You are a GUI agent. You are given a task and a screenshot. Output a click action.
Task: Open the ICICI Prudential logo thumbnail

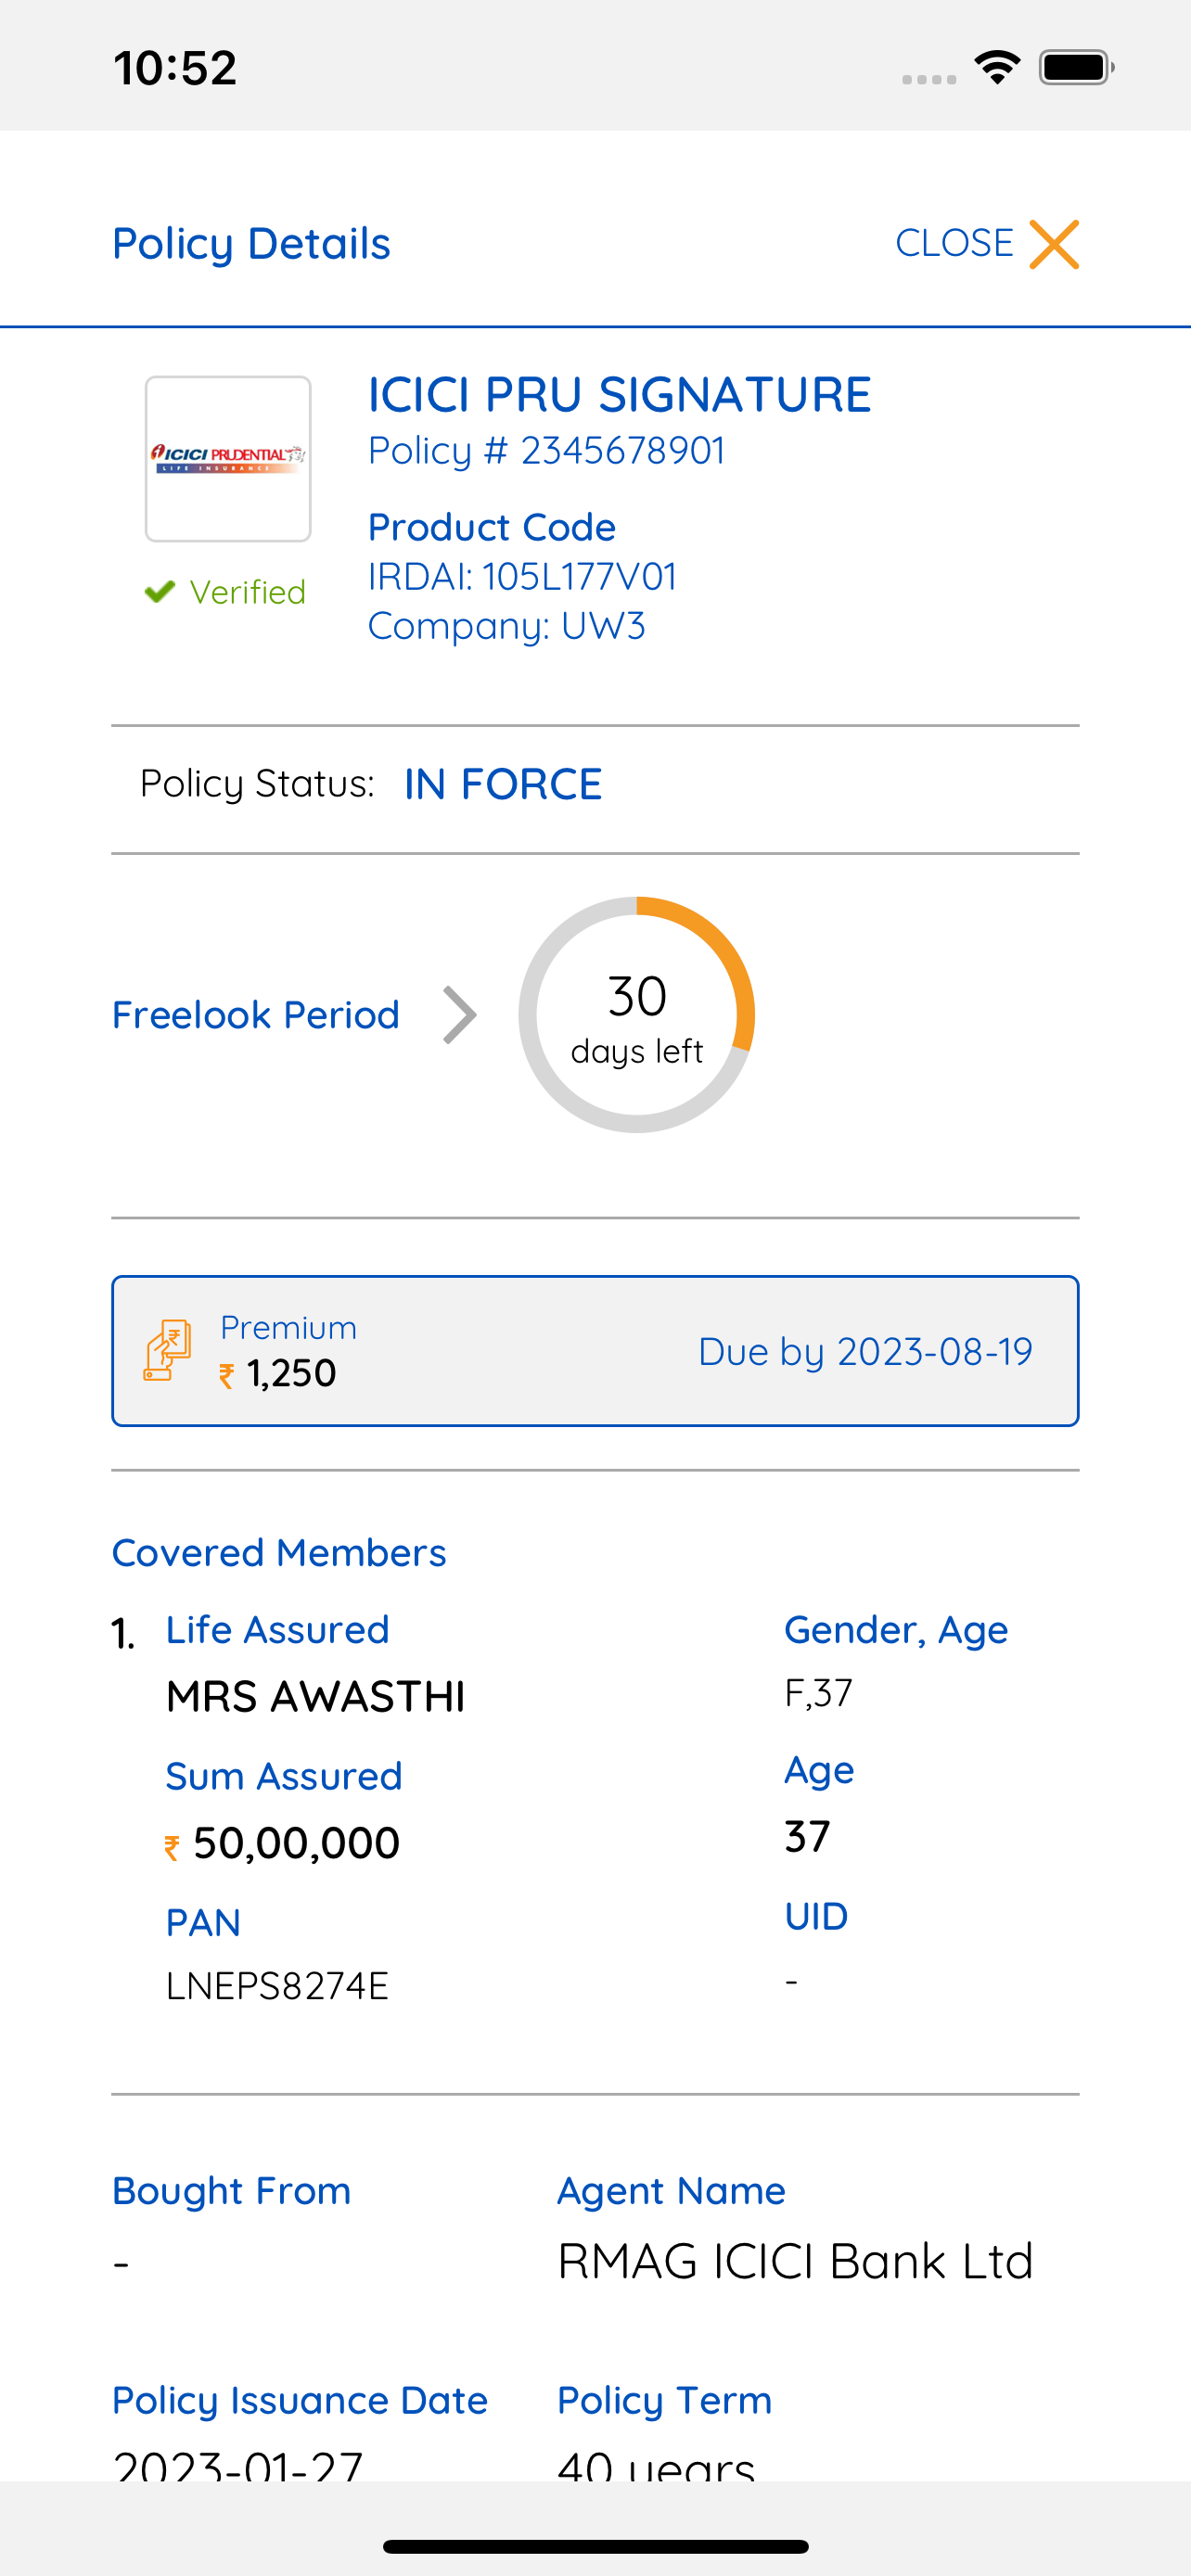(x=228, y=459)
